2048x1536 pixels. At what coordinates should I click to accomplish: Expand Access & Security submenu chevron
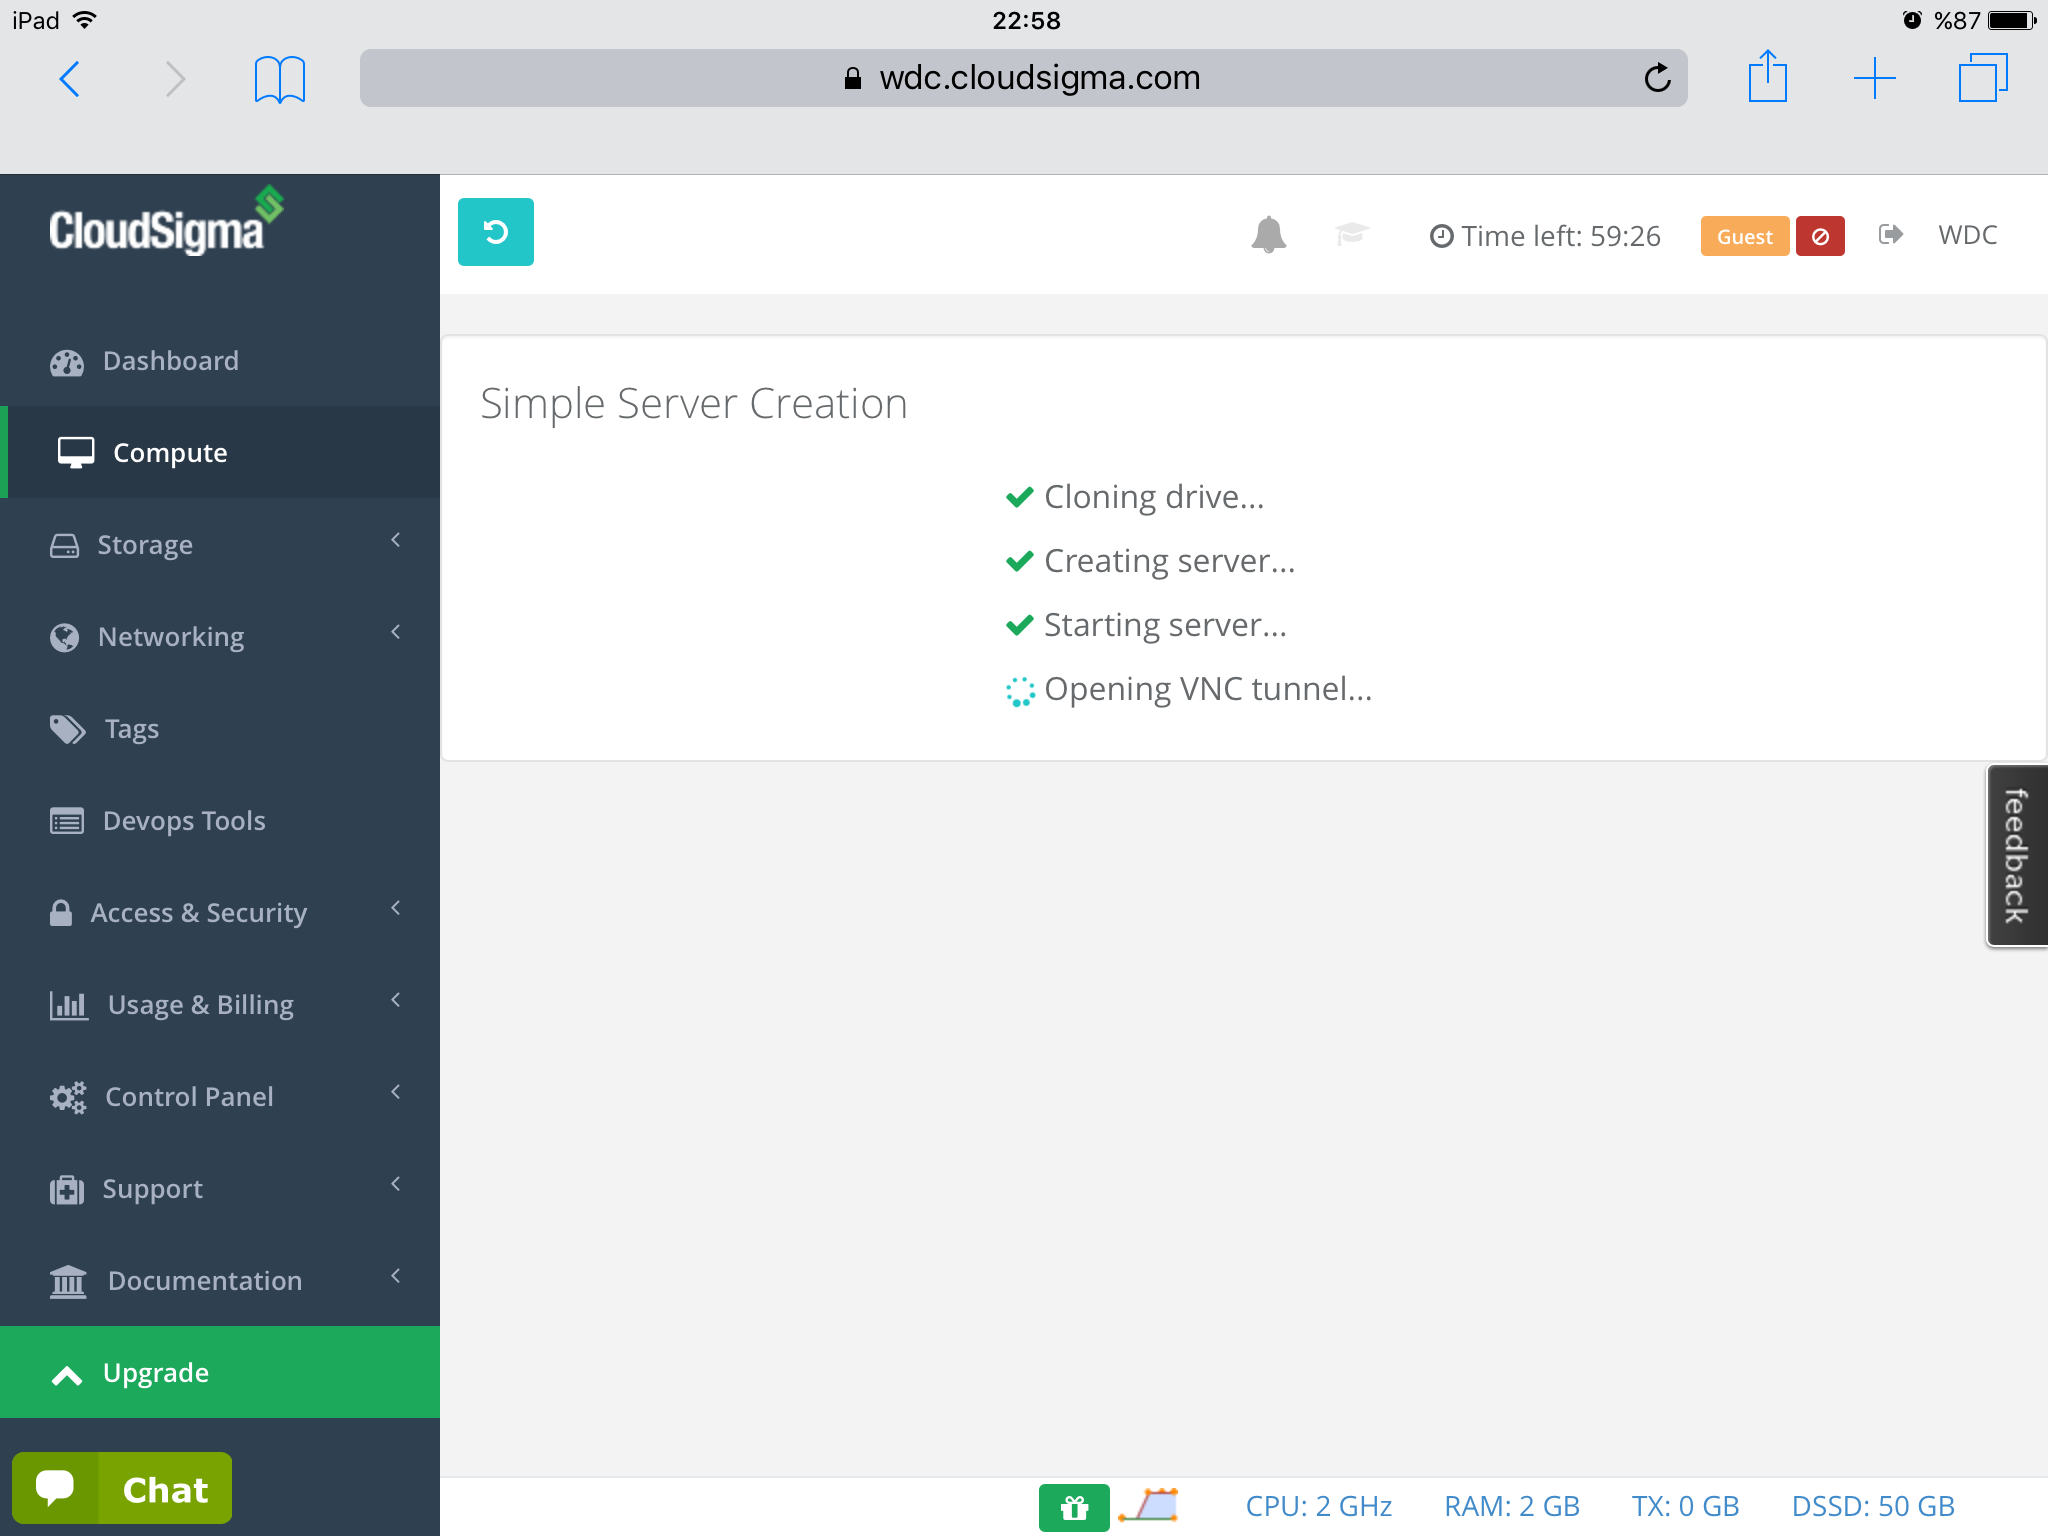[396, 908]
